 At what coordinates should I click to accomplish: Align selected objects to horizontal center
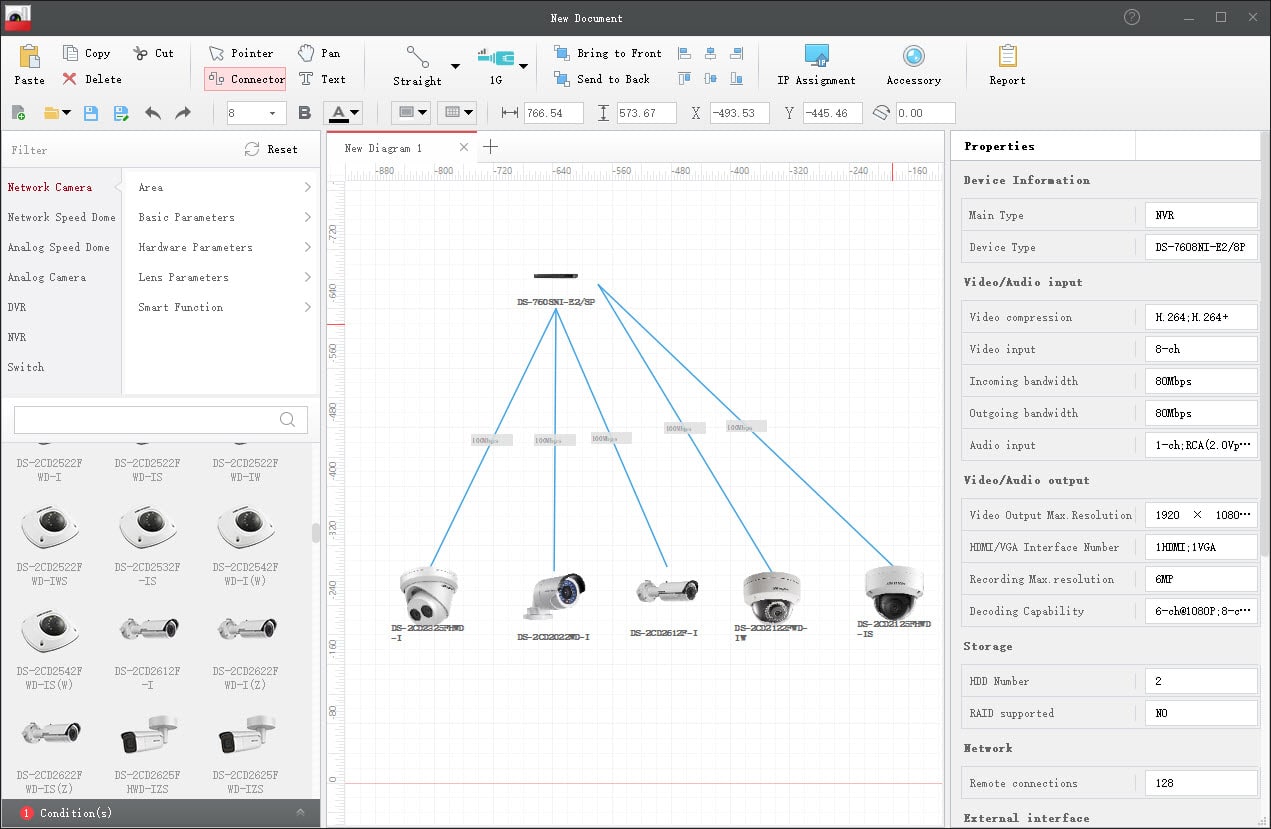tap(711, 53)
